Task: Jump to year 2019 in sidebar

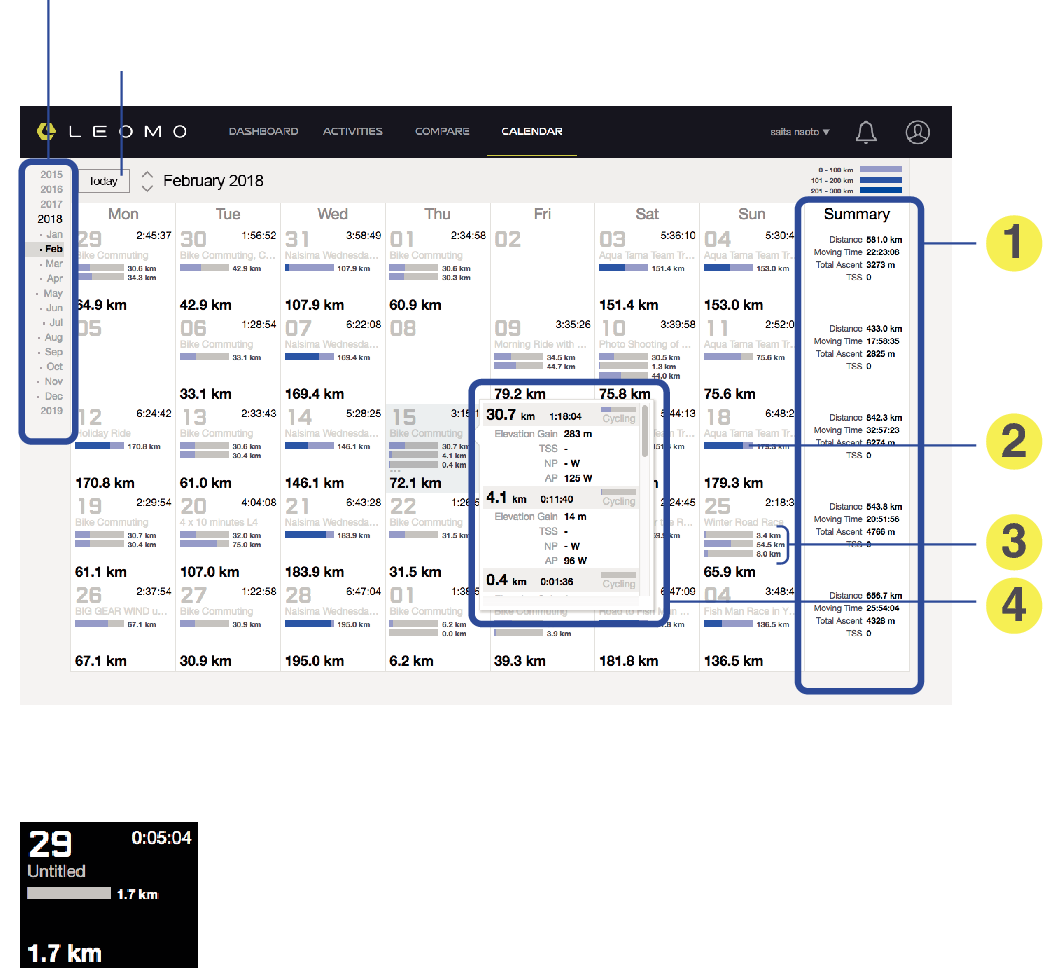Action: 51,410
